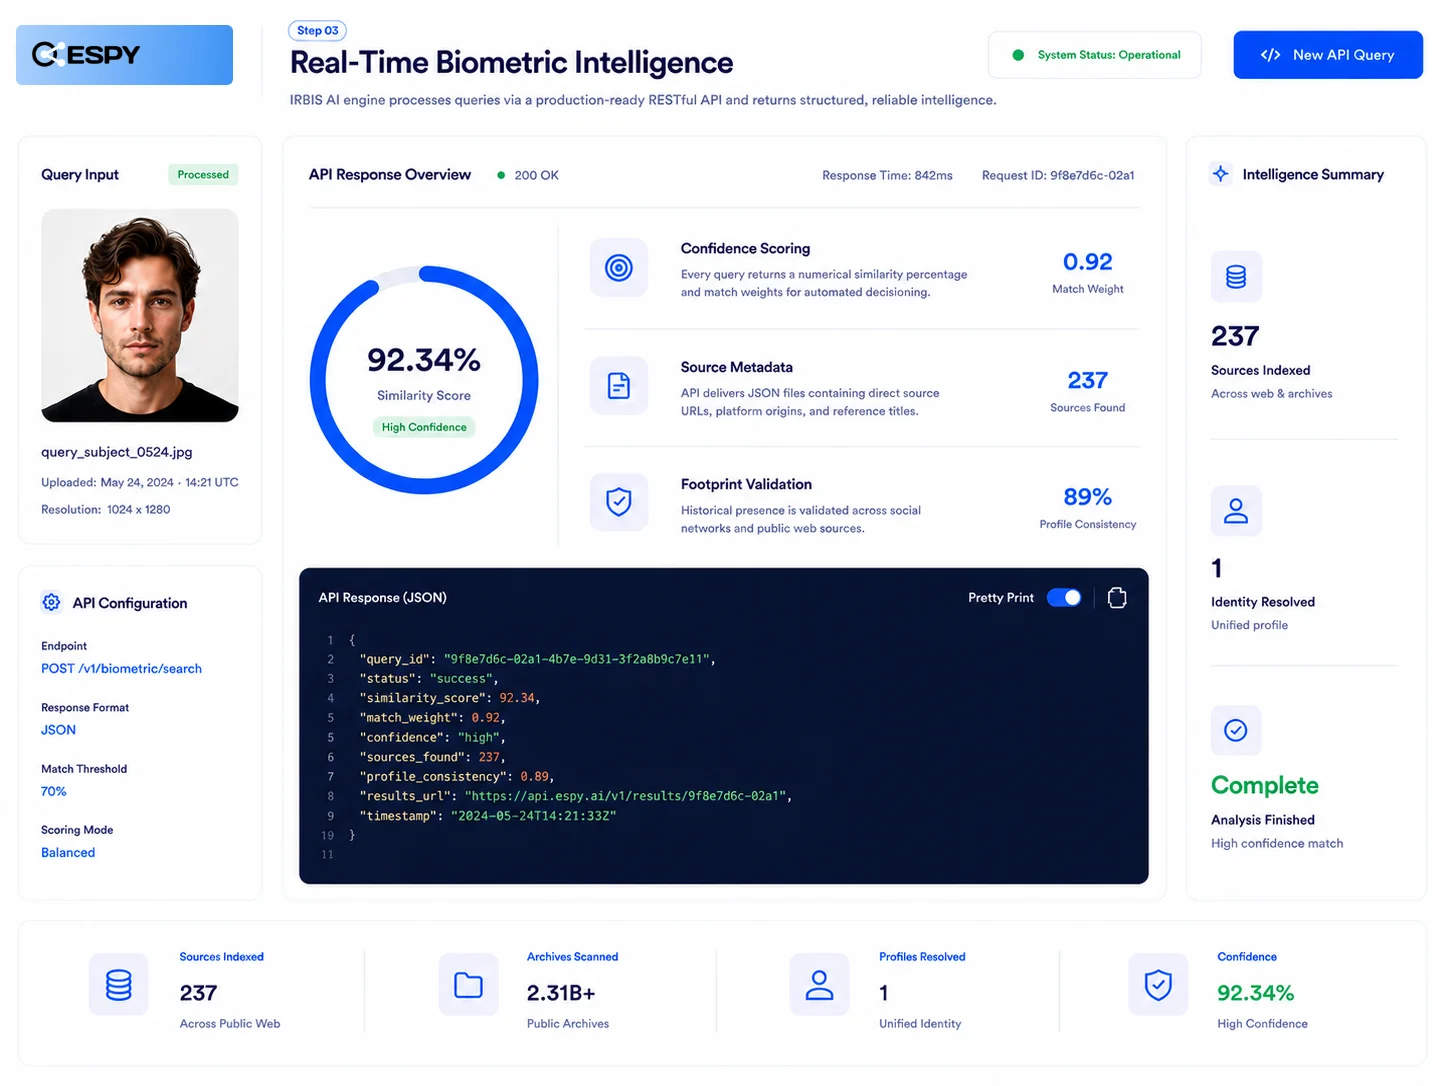1448x1086 pixels.
Task: Click the 237 Sources Found value
Action: pyautogui.click(x=1088, y=380)
